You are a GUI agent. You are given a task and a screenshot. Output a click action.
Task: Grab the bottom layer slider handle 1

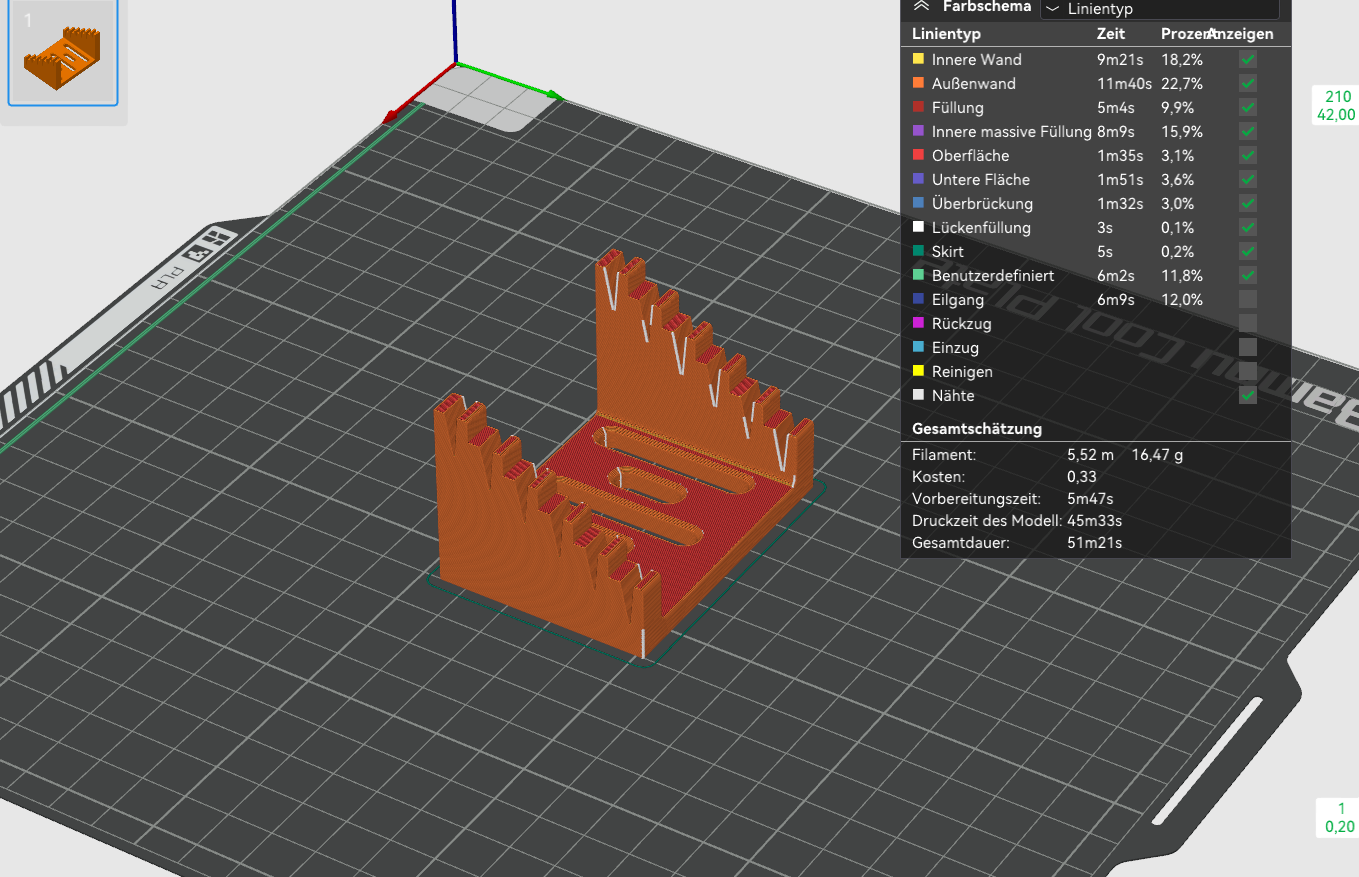(1339, 817)
